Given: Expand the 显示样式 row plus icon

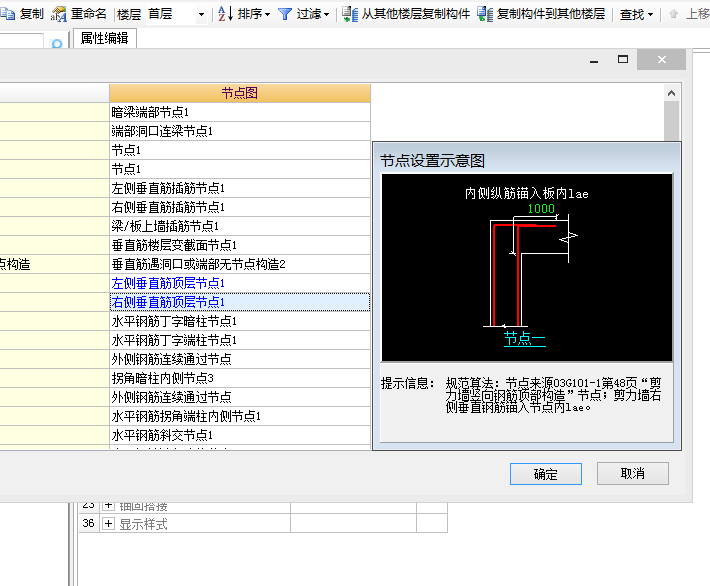Looking at the screenshot, I should (108, 524).
